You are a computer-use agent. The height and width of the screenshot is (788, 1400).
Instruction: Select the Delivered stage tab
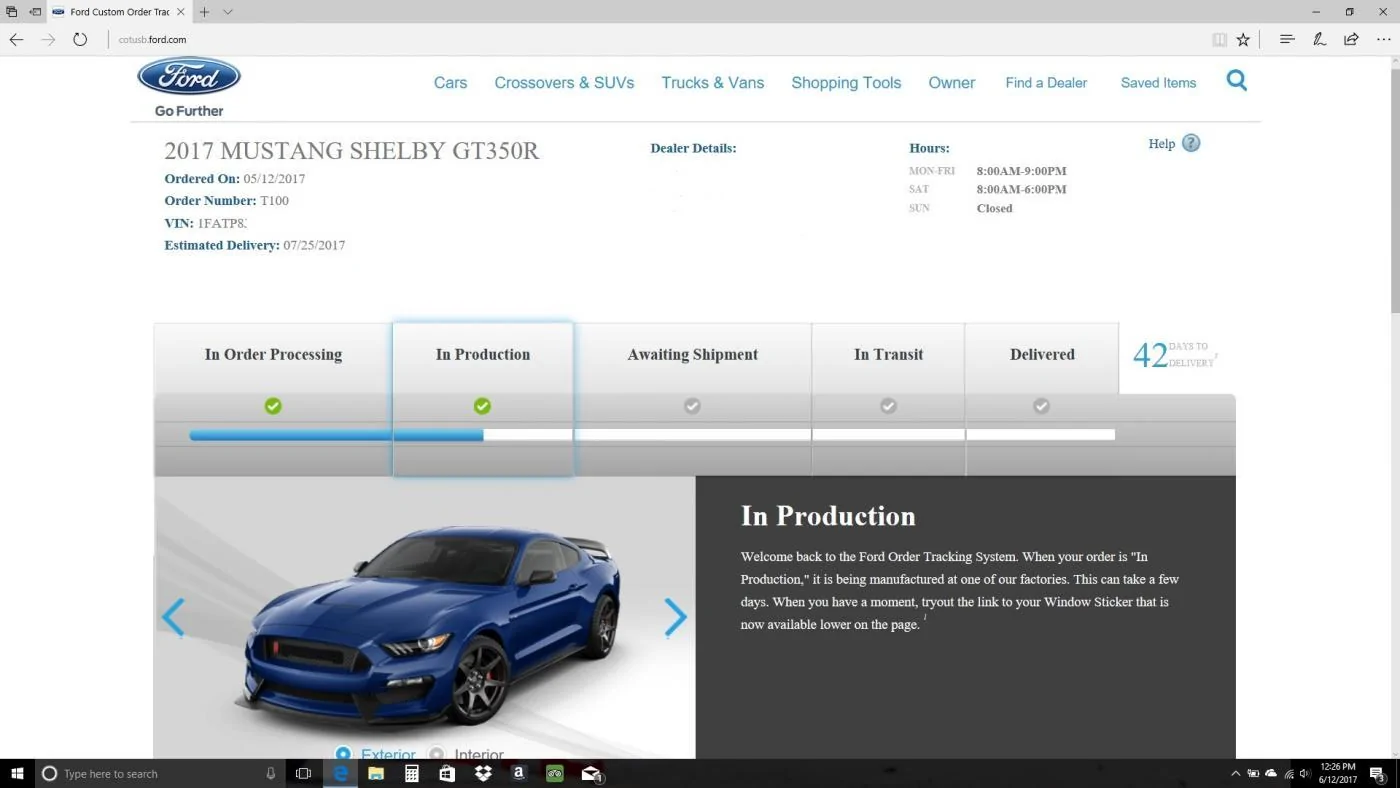(1042, 354)
